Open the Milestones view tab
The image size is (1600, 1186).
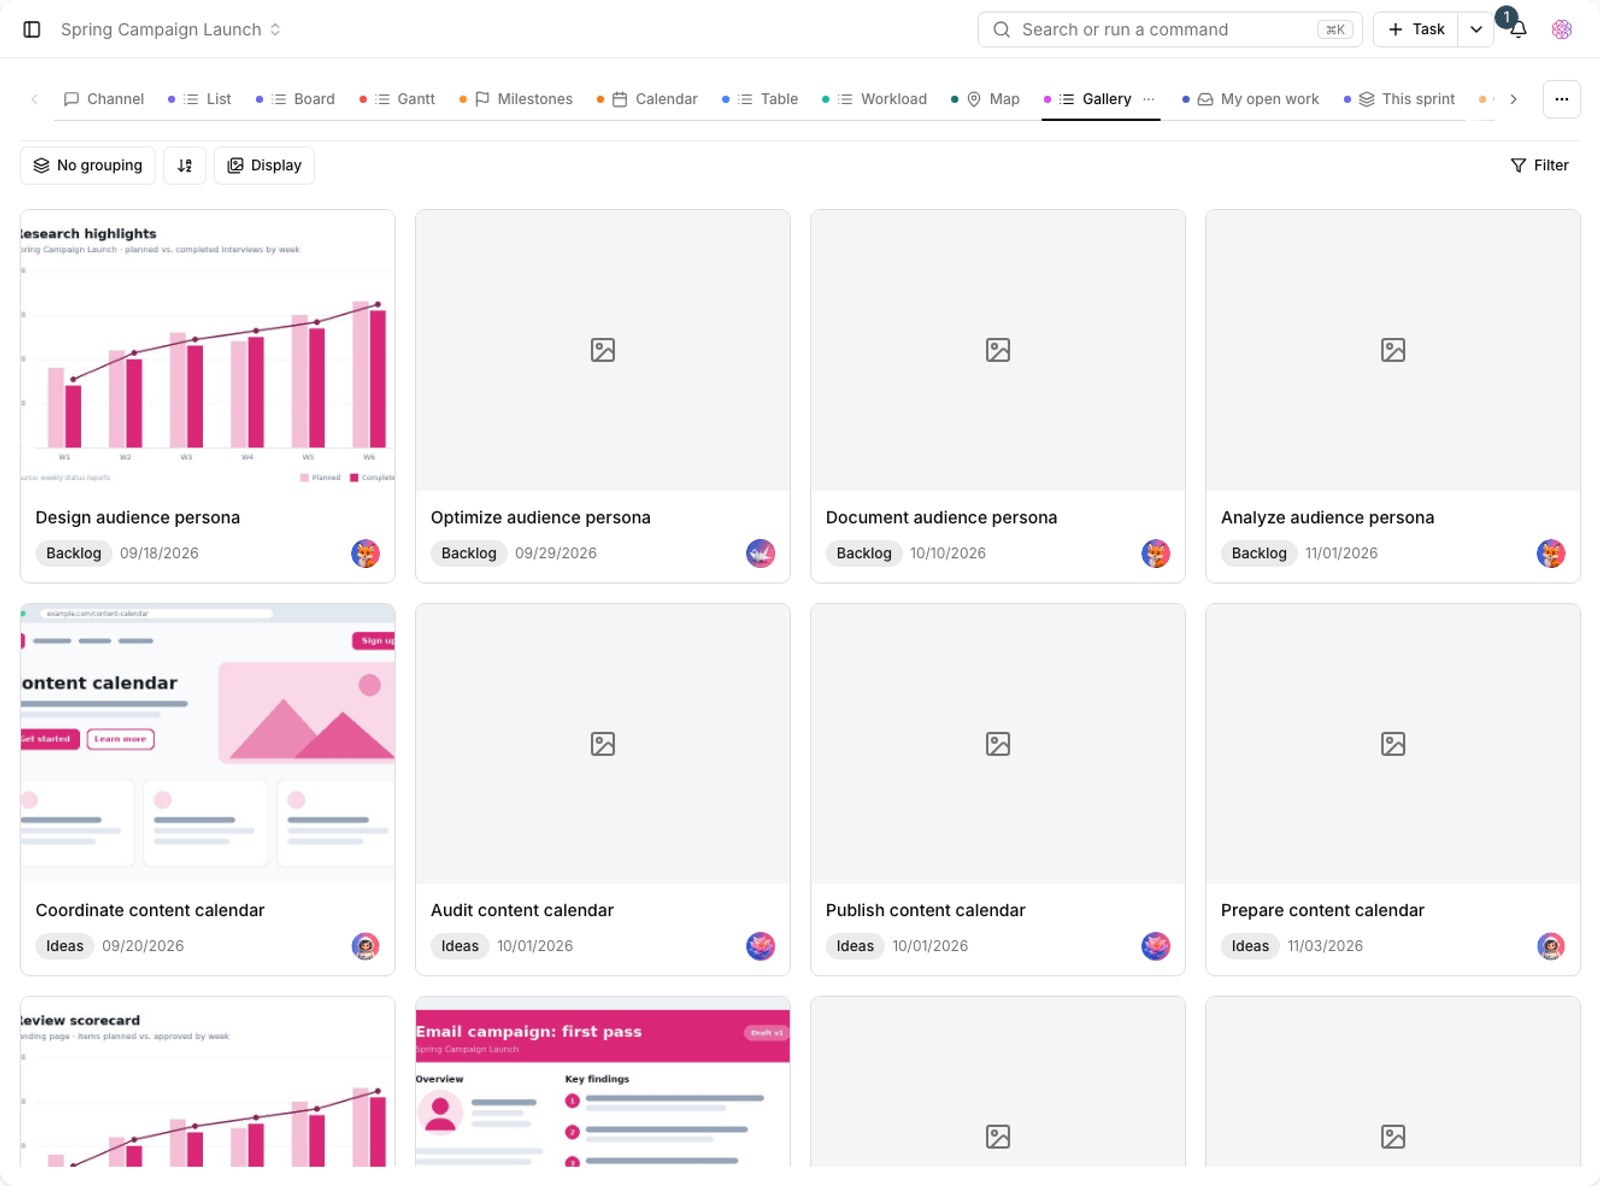pyautogui.click(x=517, y=99)
